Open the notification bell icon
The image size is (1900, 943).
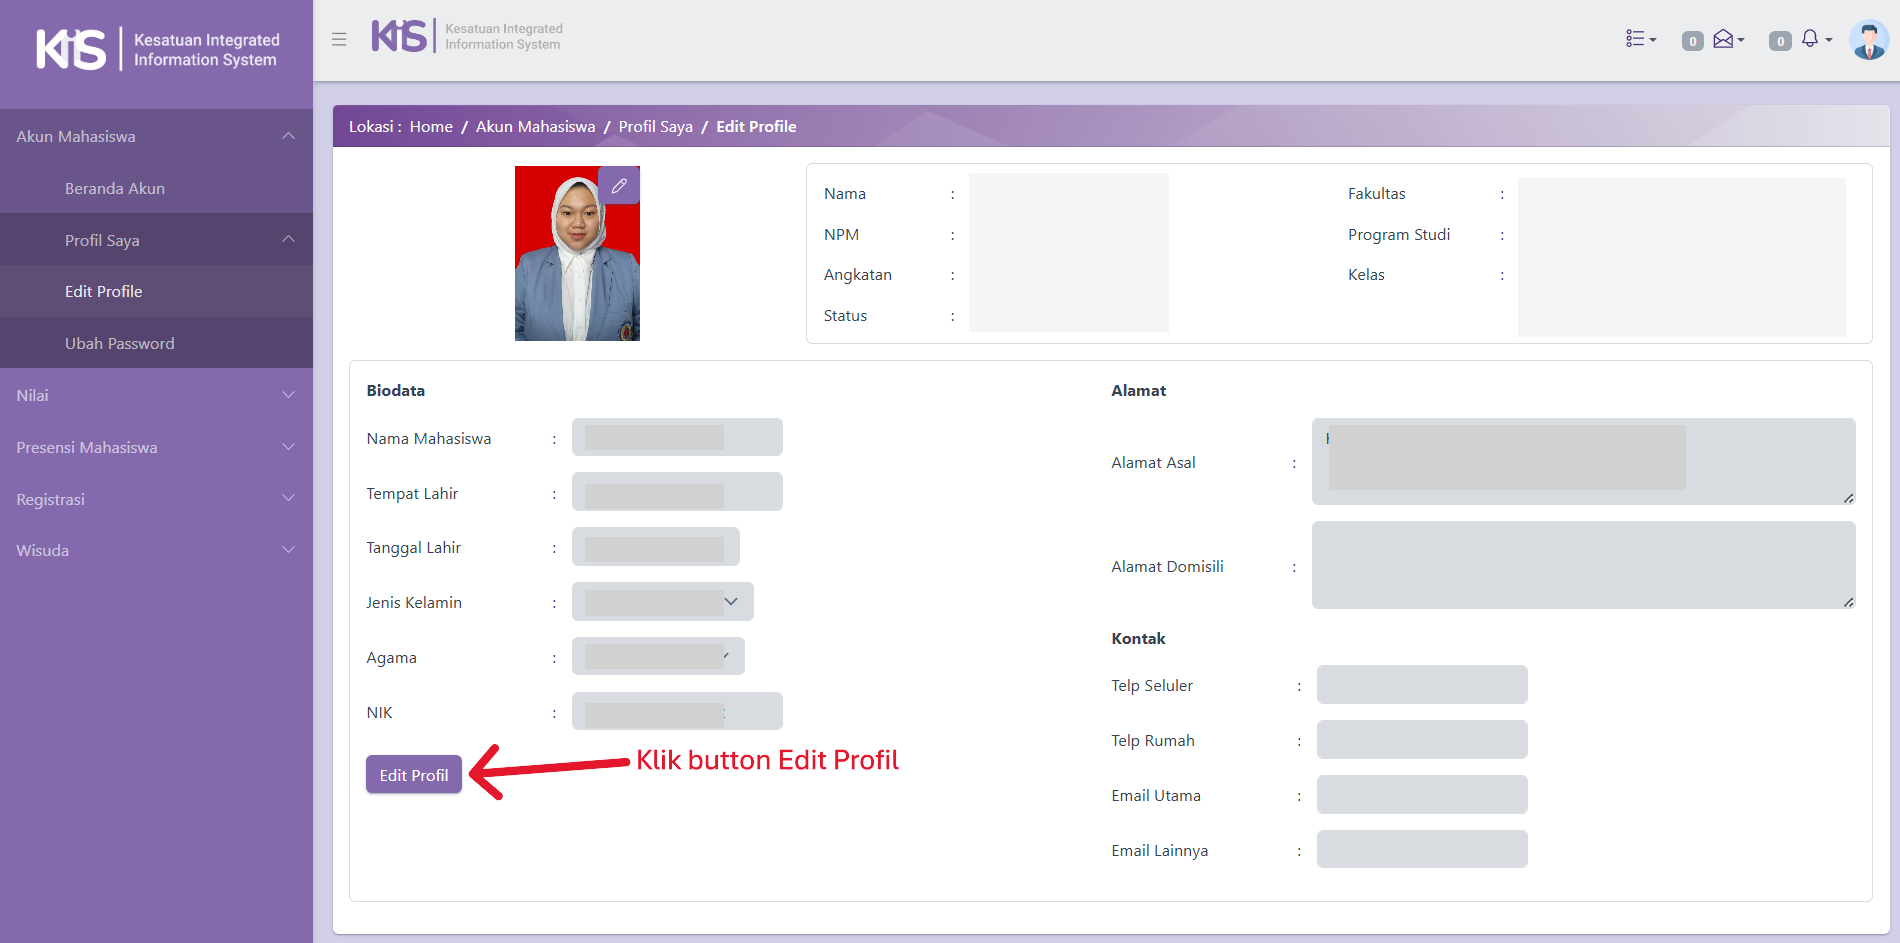pyautogui.click(x=1814, y=39)
